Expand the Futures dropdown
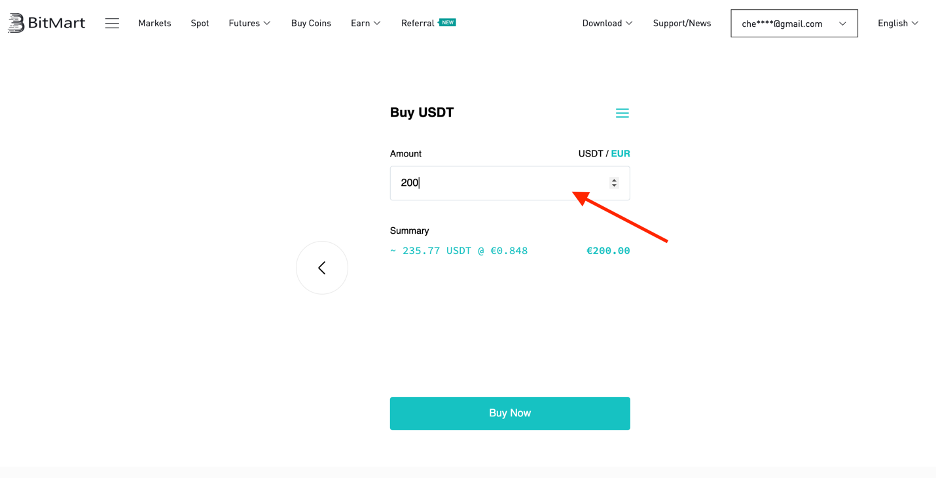 click(x=249, y=23)
